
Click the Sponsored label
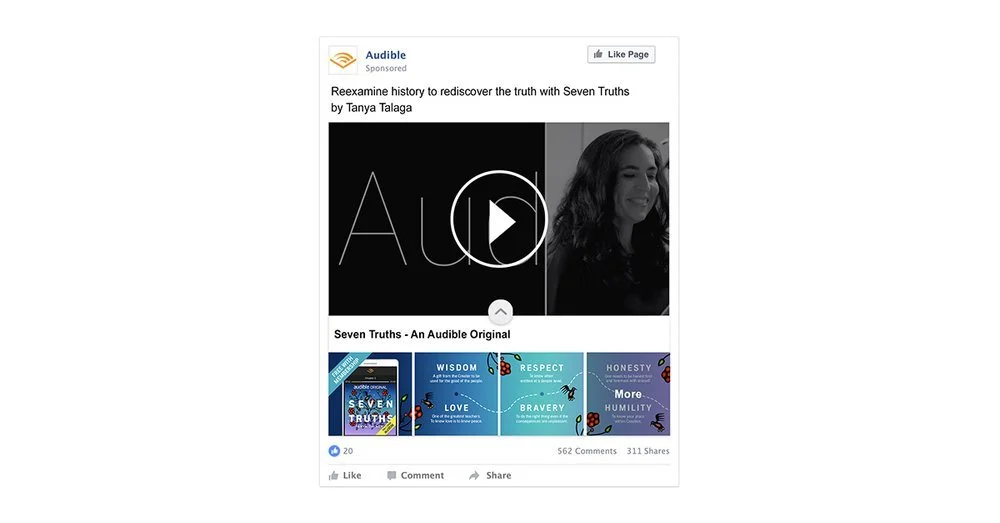(386, 68)
